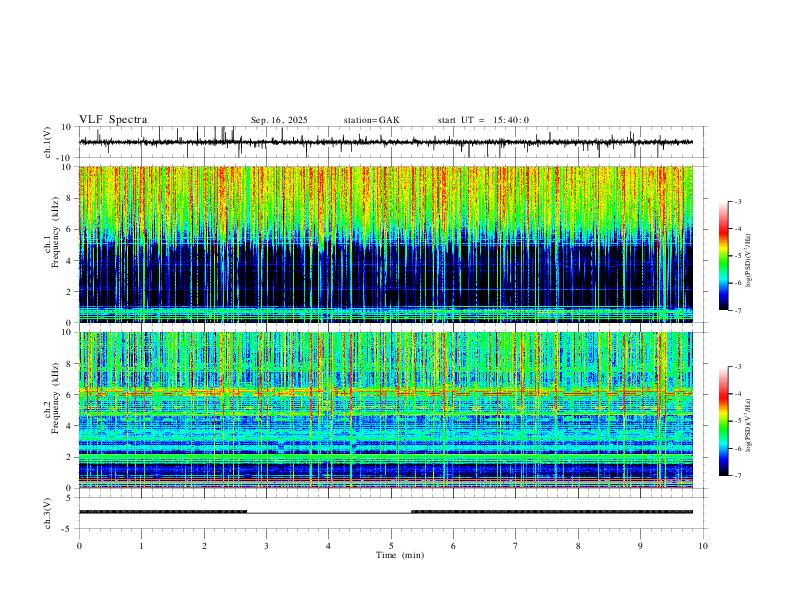Viewport: 792px width, 612px height.
Task: Click the "start UT = 15:40:0" header text
Action: click(483, 120)
